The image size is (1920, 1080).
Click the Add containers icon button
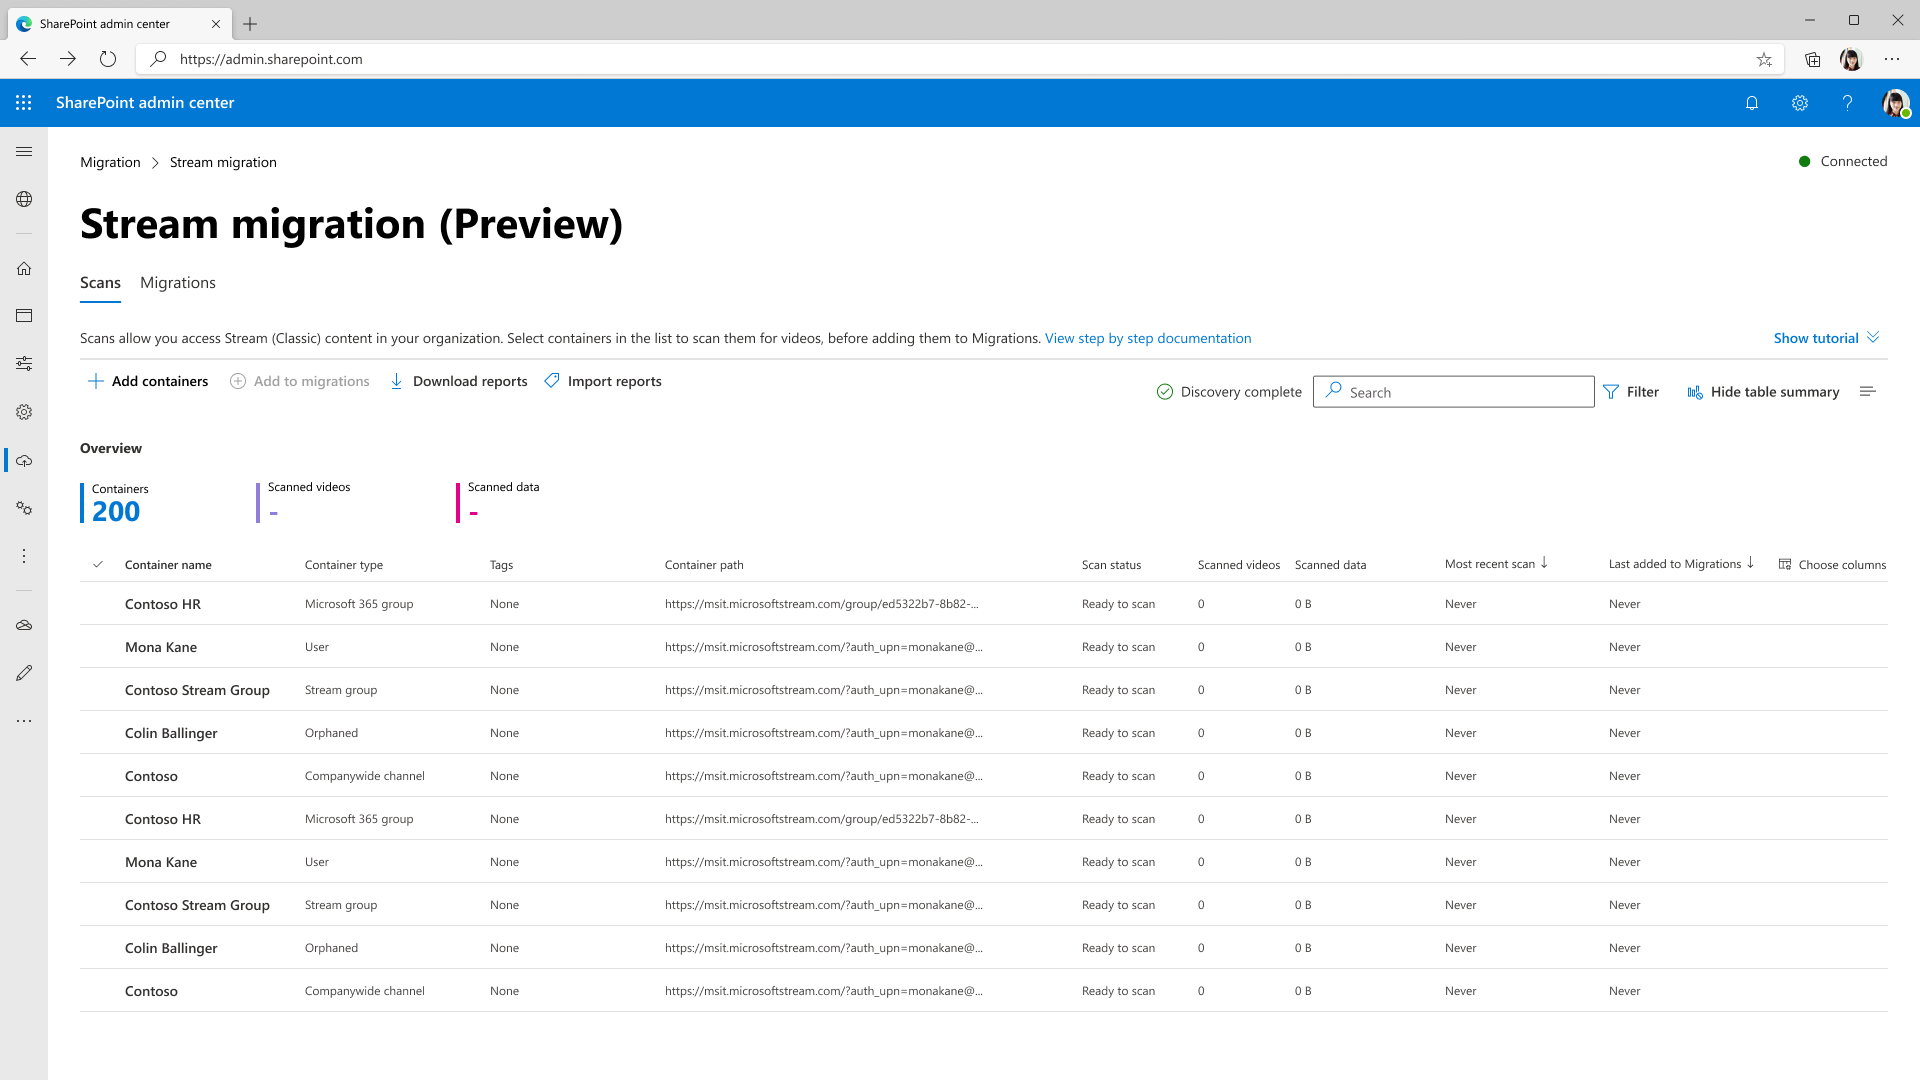96,381
